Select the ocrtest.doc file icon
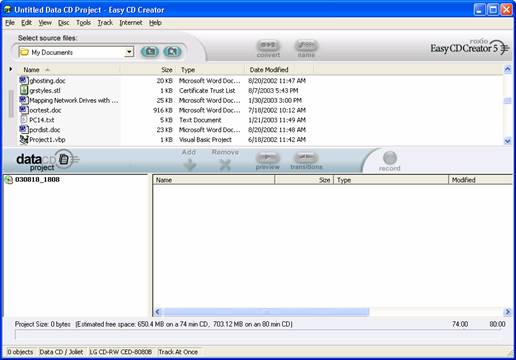516x360 pixels. [23, 110]
